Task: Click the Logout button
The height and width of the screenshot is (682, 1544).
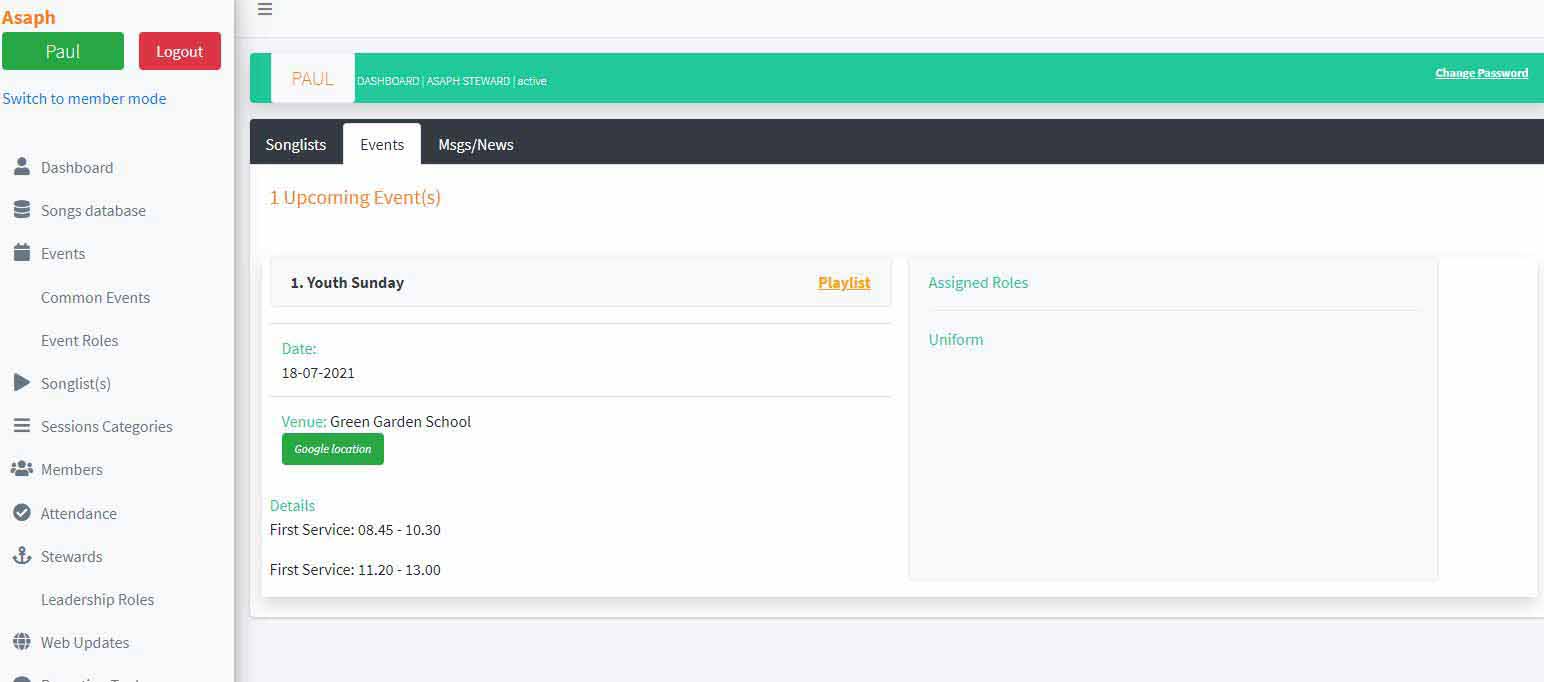Action: [179, 51]
